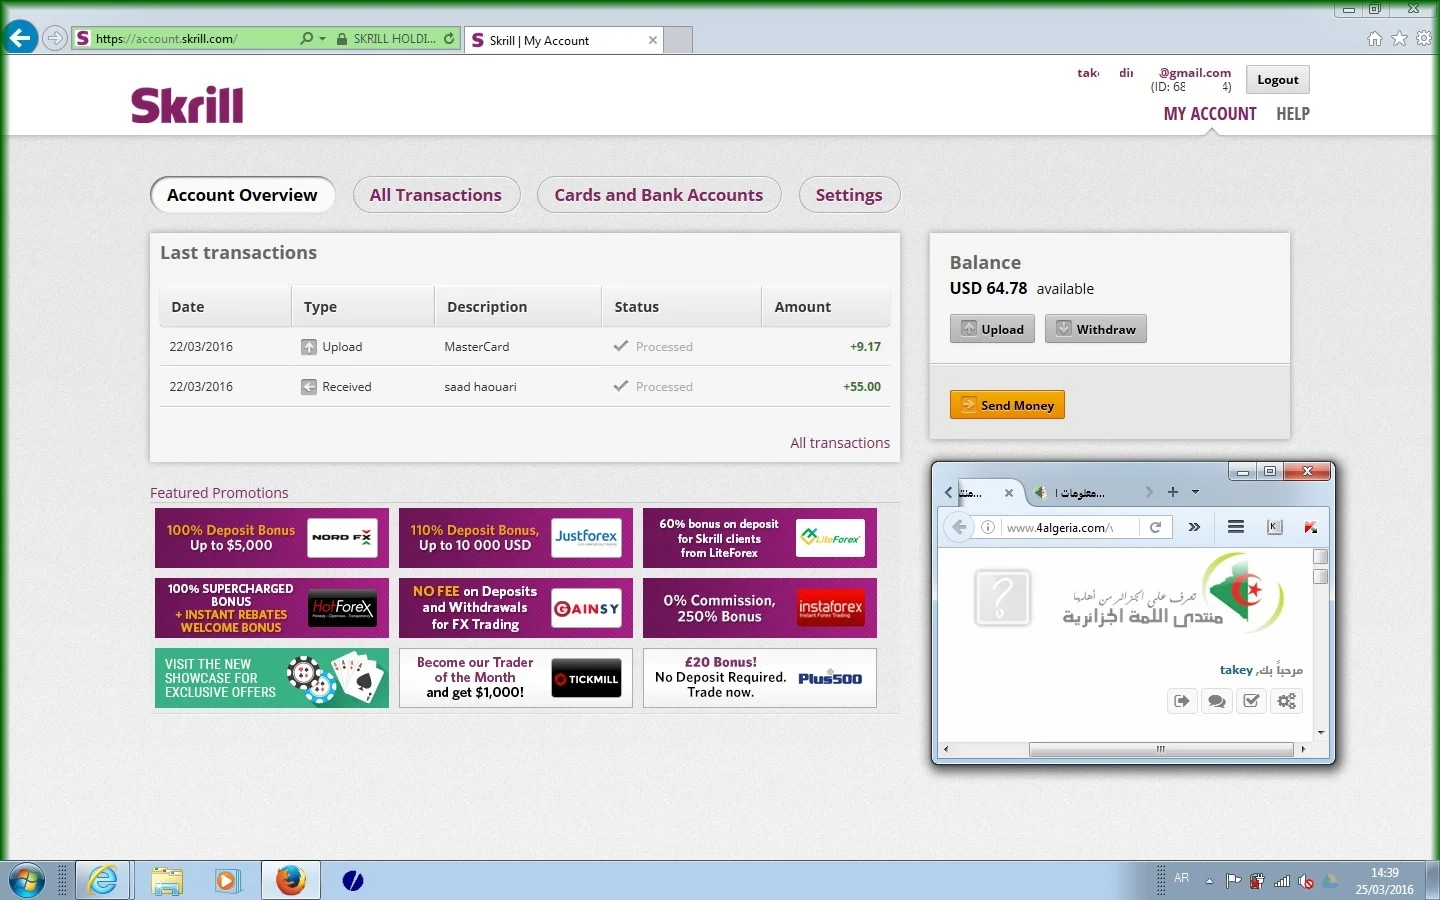This screenshot has width=1440, height=900.
Task: Open the Firefox hamburger menu
Action: coord(1236,527)
